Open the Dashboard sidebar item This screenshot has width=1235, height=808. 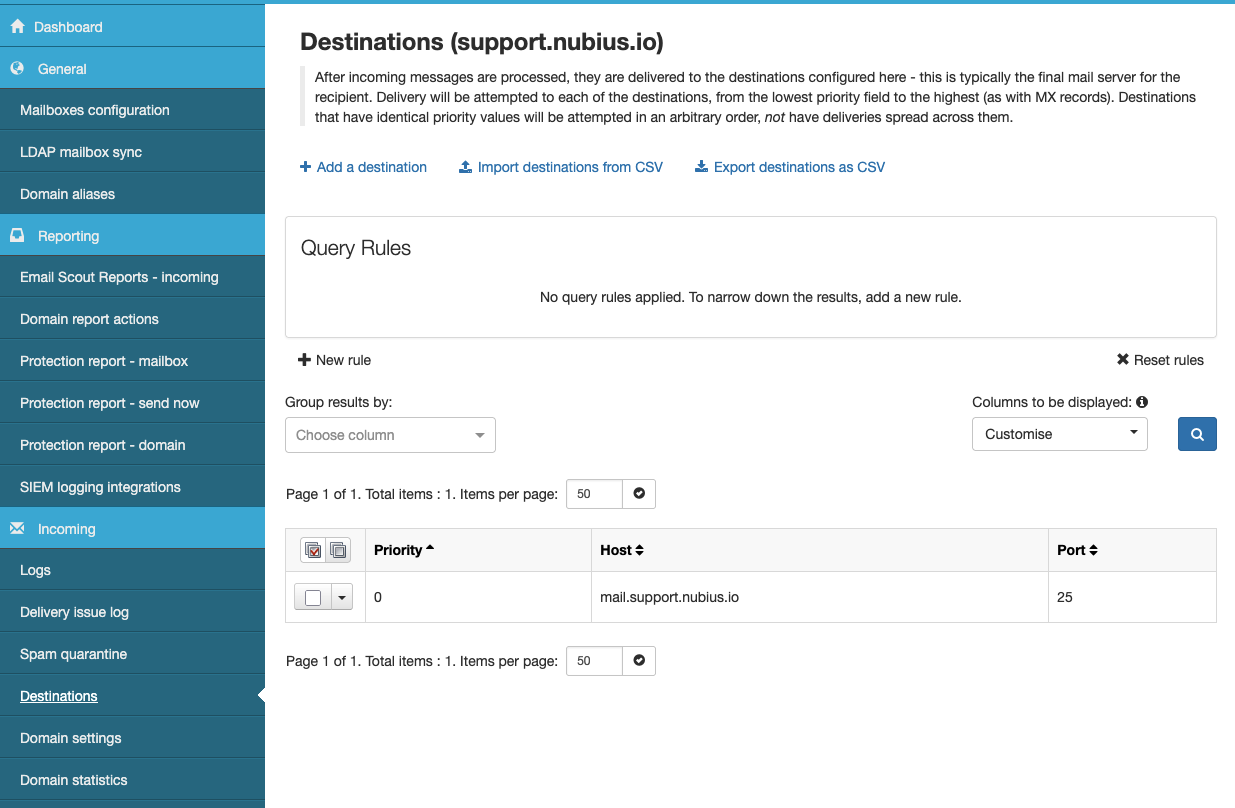tap(68, 27)
